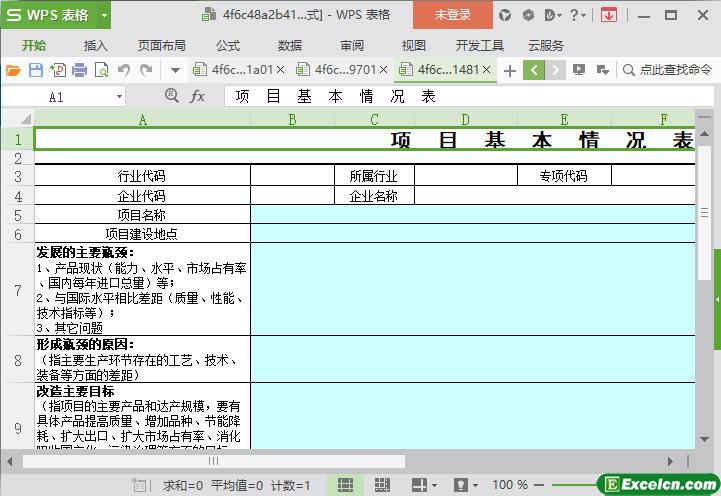Click the 未登录 login button

[x=452, y=15]
